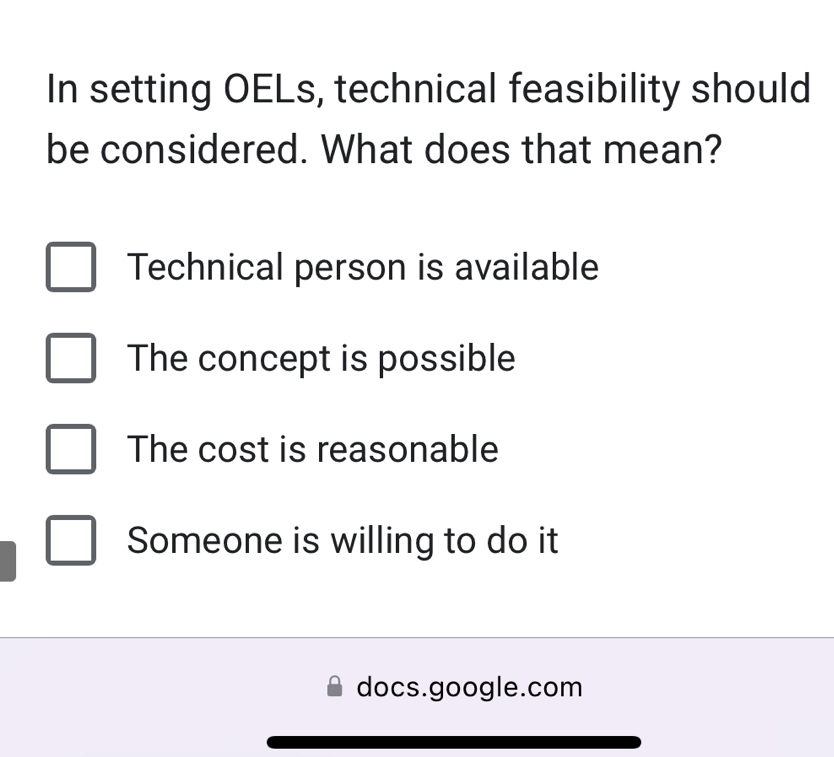The image size is (834, 757).
Task: Tap the black home indicator bar
Action: click(454, 742)
